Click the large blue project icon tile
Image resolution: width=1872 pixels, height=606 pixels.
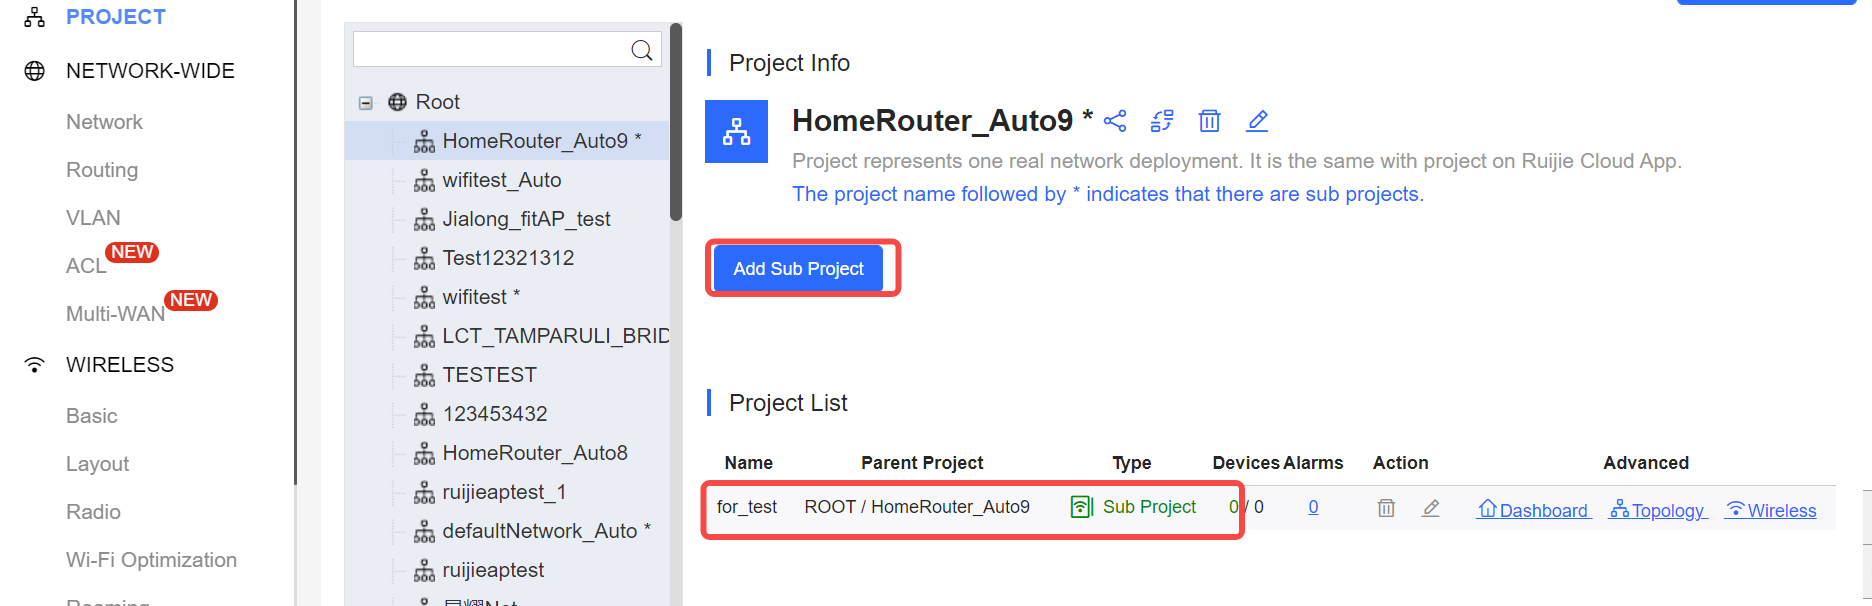coord(736,131)
